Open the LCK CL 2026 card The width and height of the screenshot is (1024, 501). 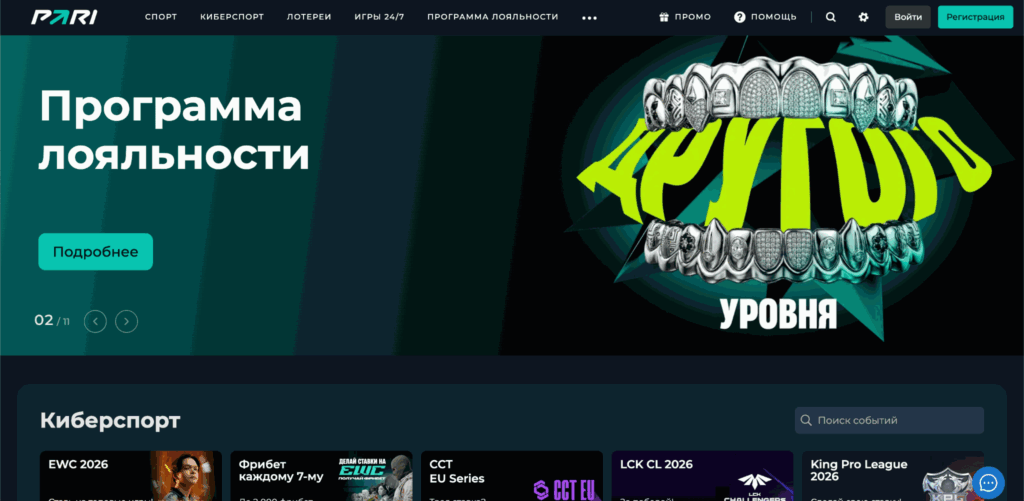tap(703, 476)
